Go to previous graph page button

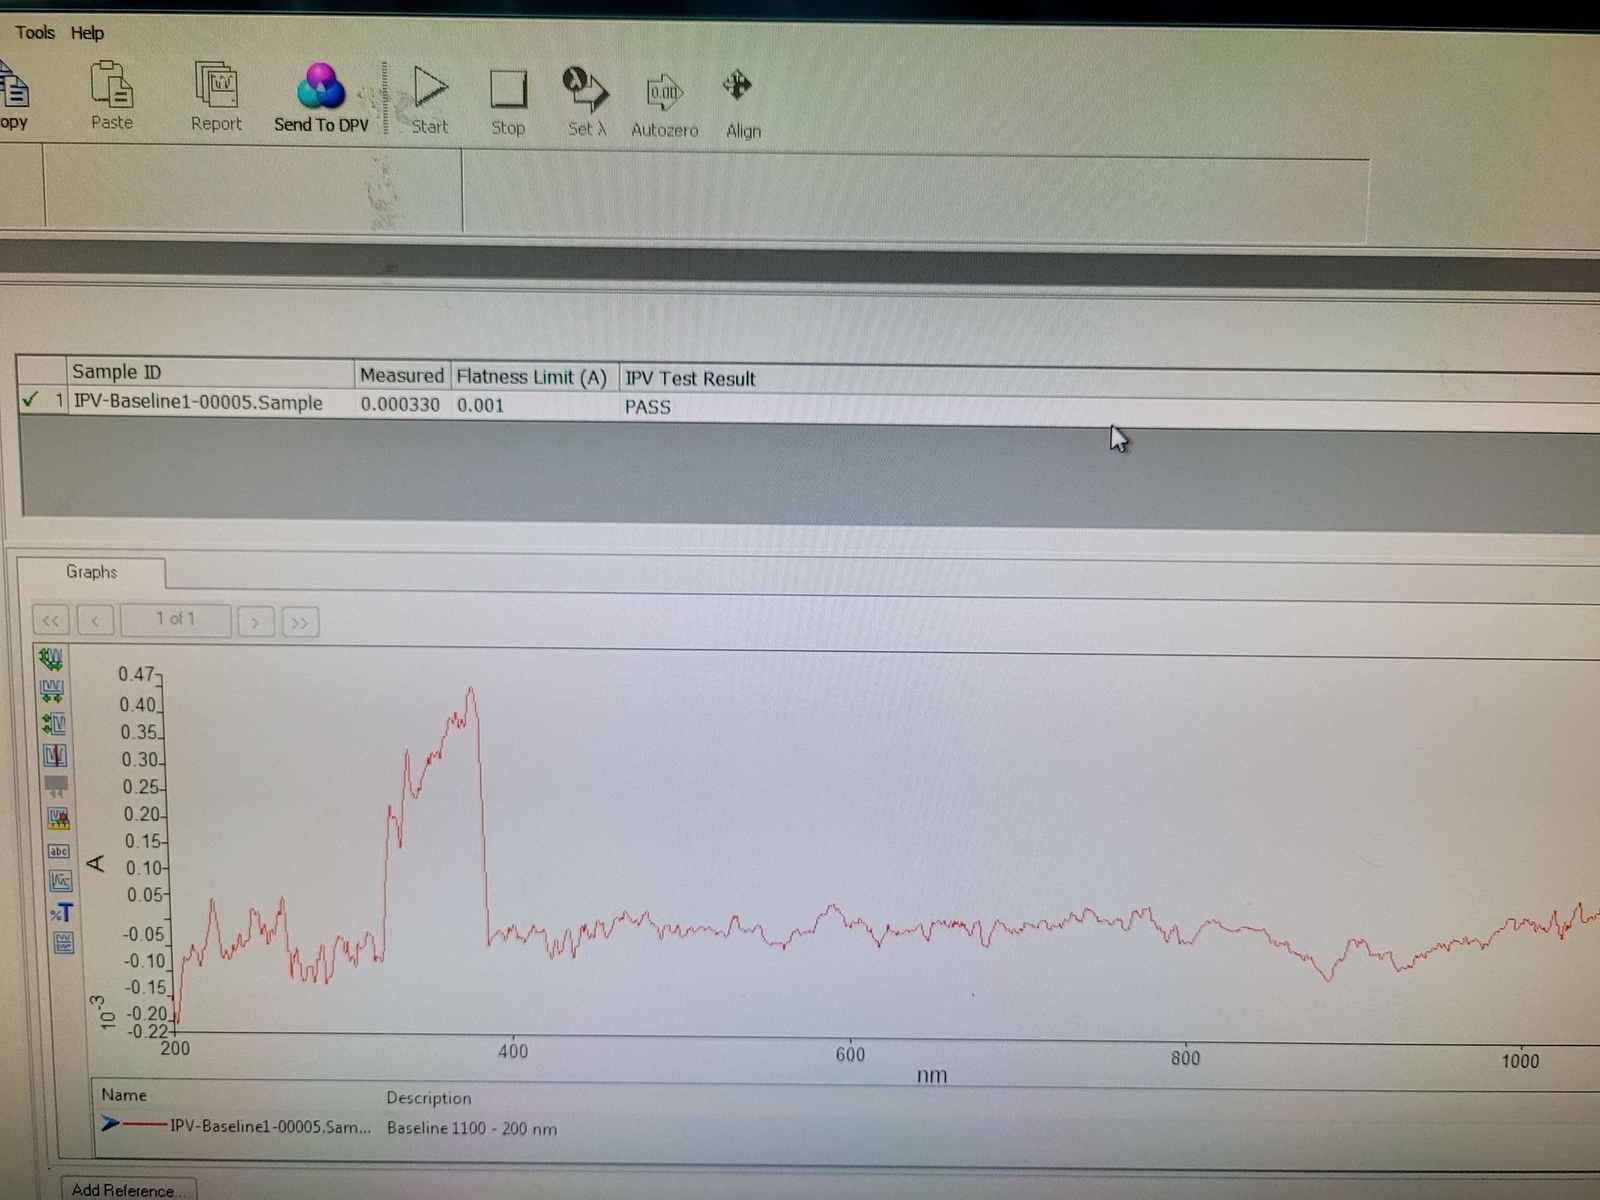pos(95,620)
